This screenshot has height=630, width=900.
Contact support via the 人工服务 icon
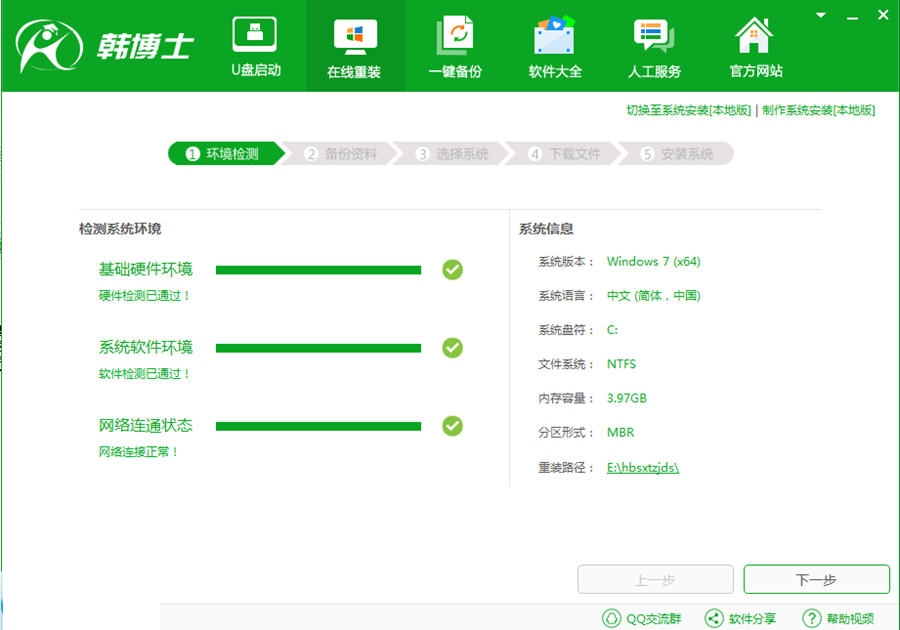tap(655, 36)
